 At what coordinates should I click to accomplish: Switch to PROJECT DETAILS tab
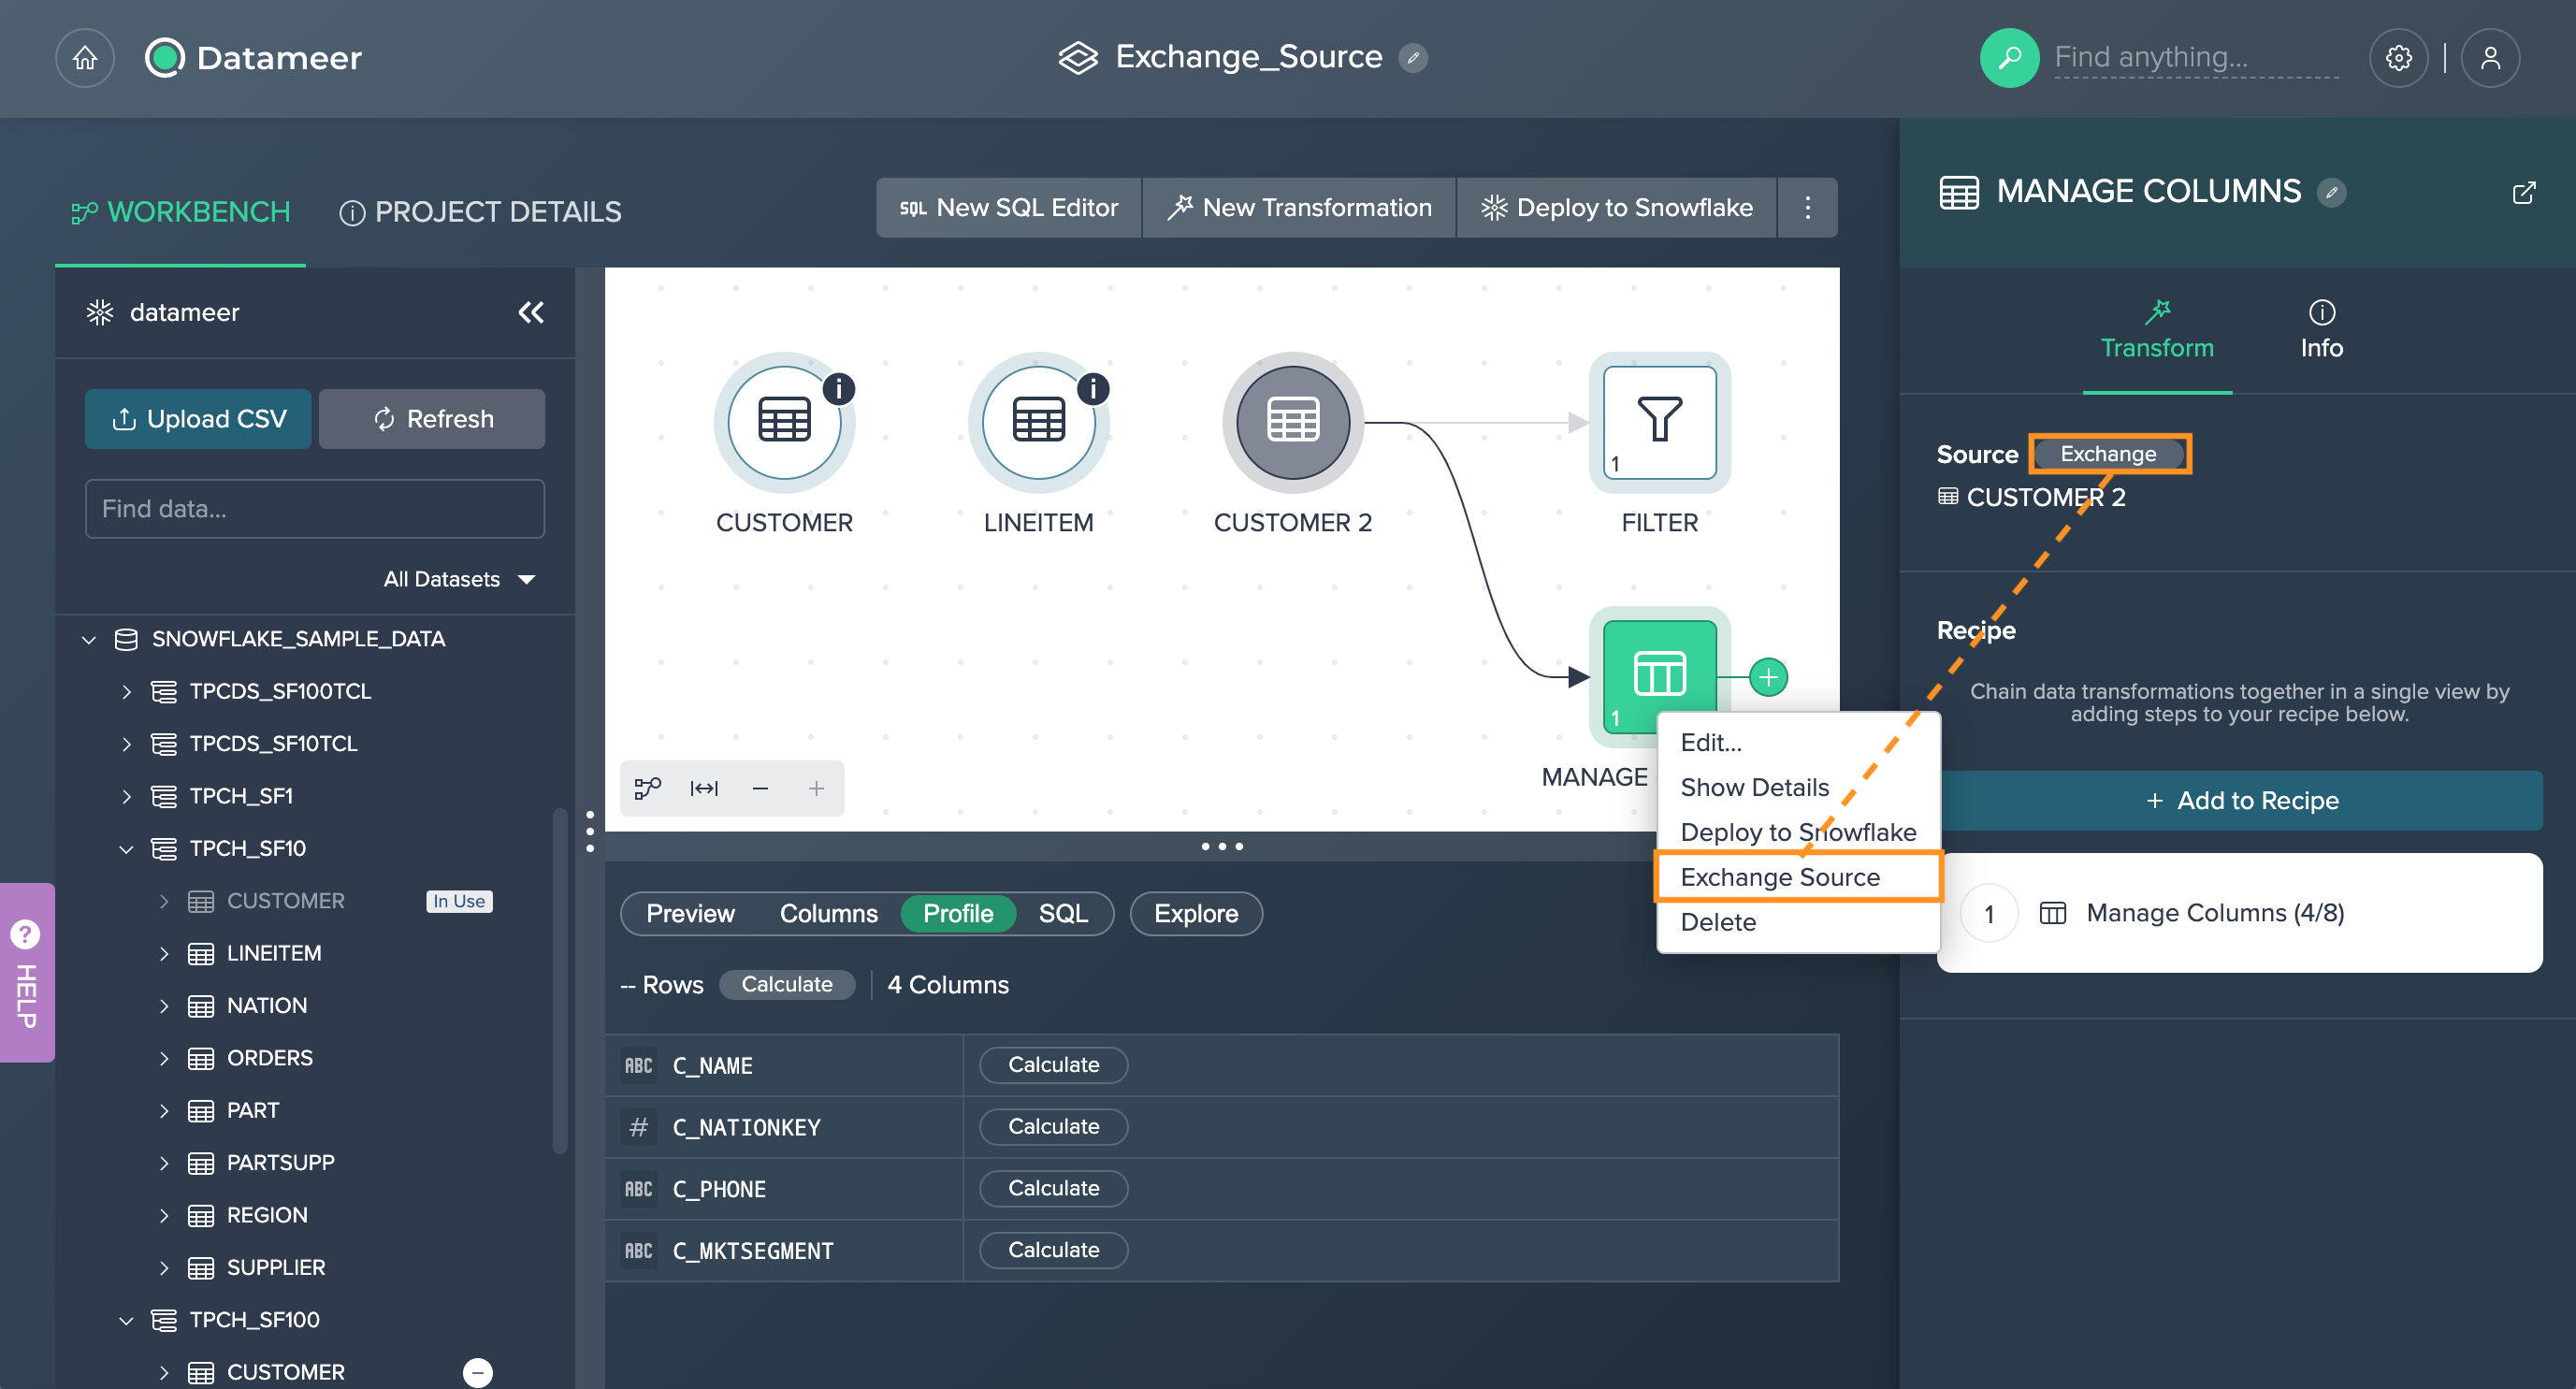(480, 212)
